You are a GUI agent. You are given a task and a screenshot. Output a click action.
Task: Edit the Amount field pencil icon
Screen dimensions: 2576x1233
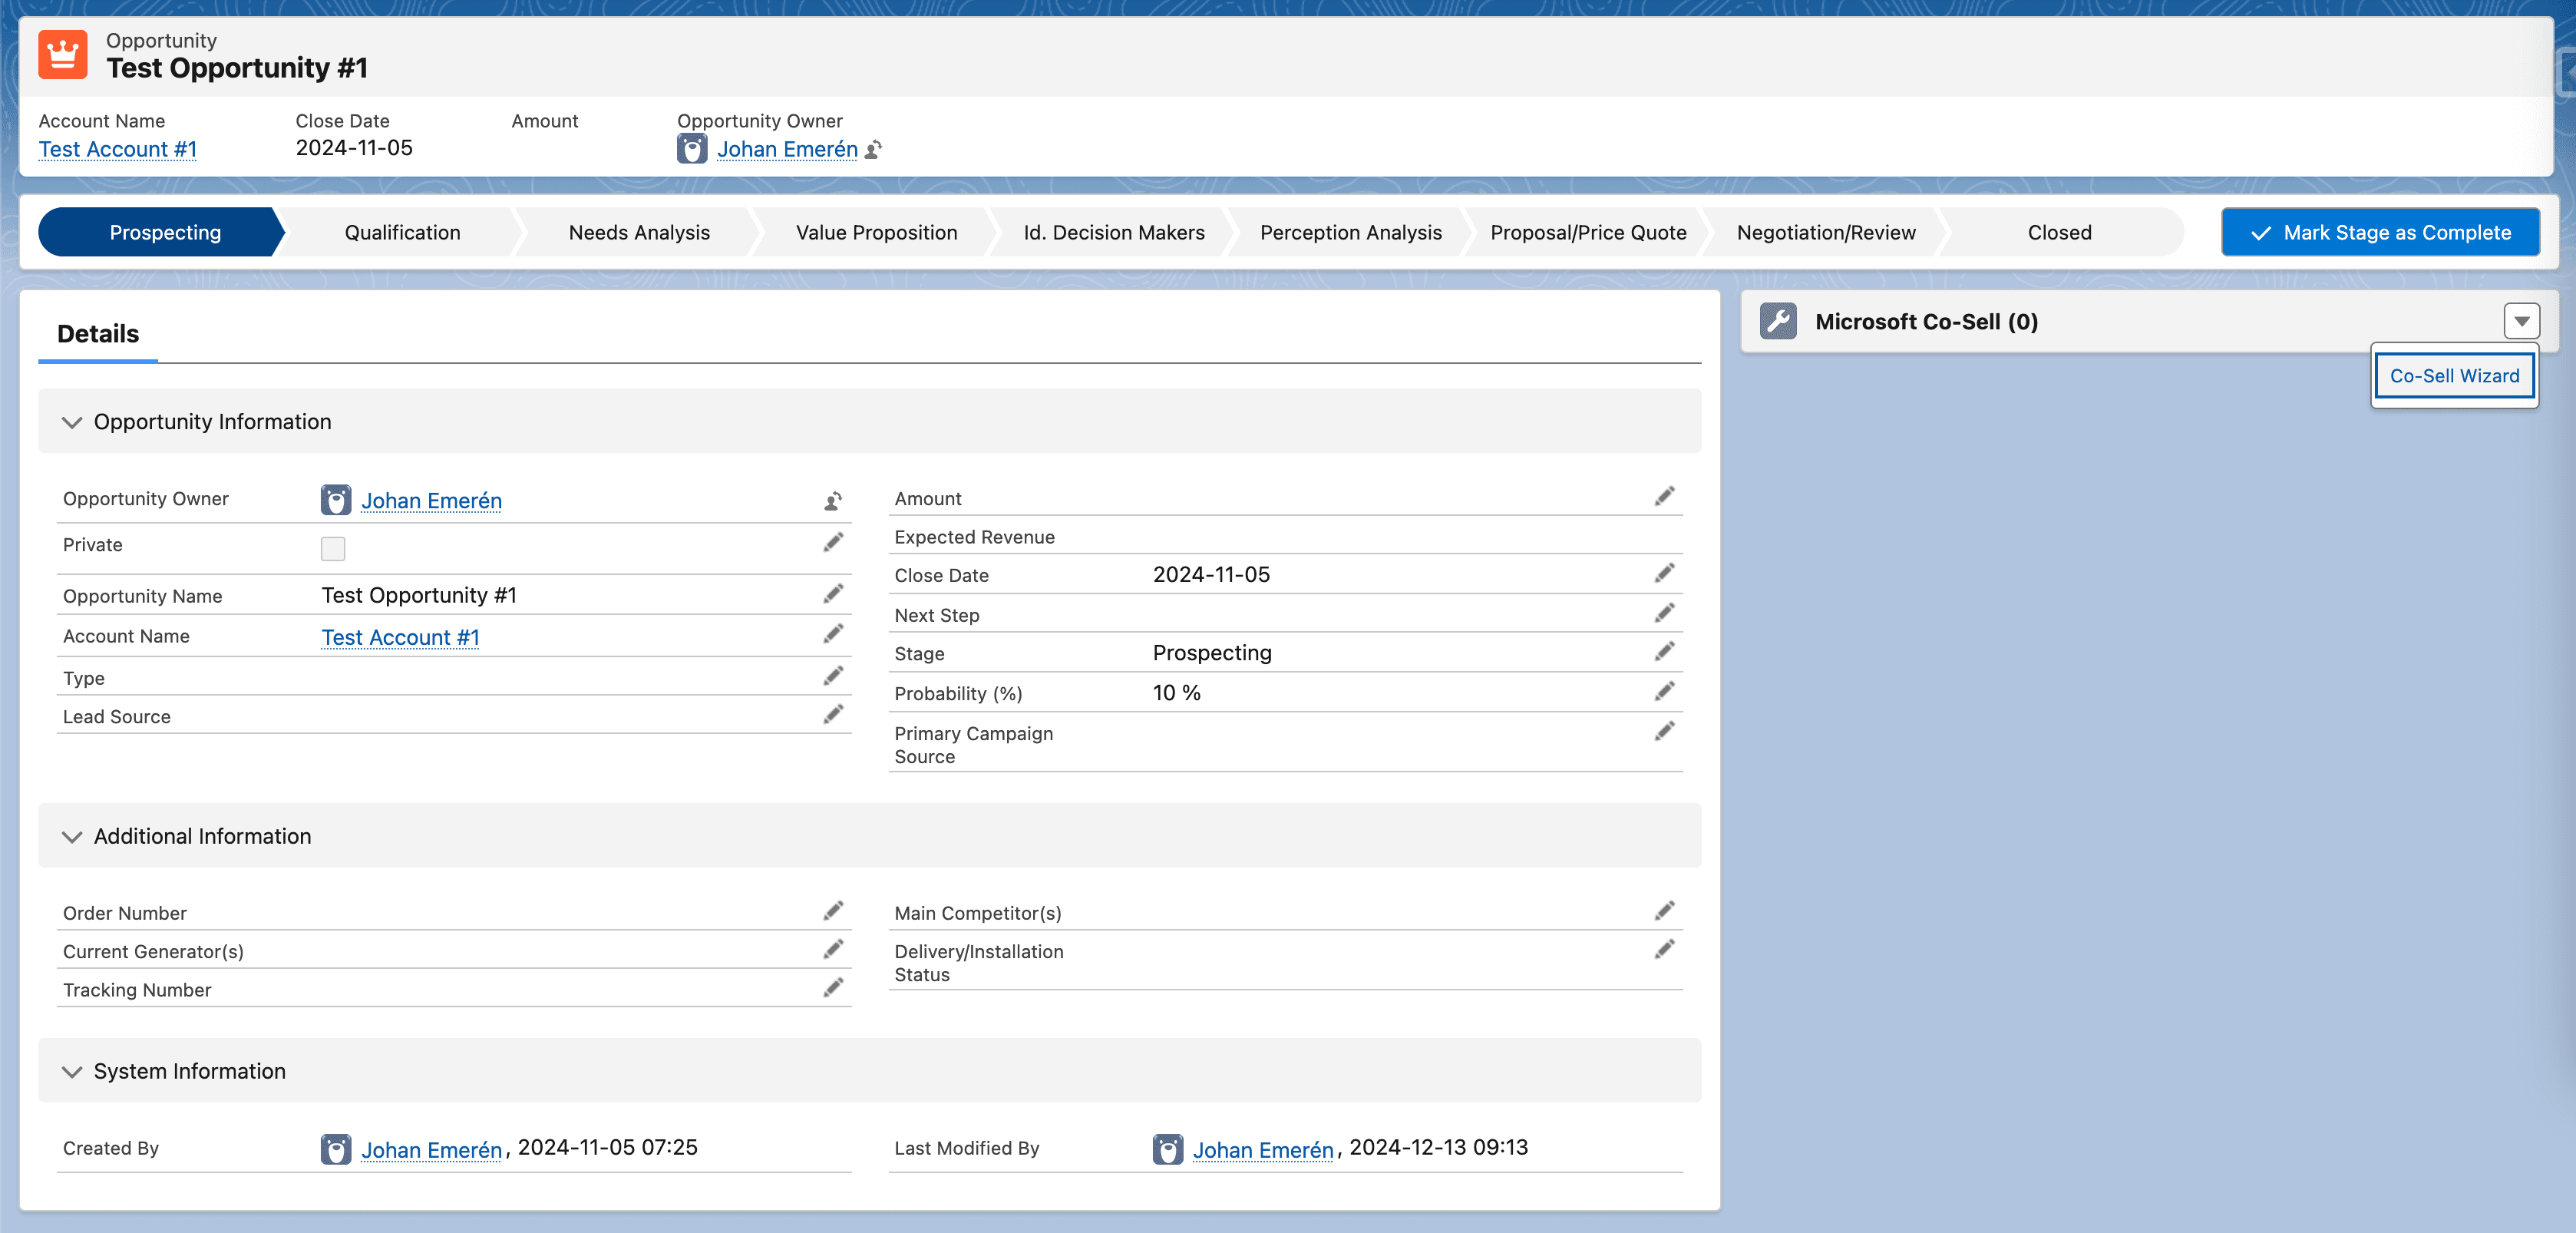[1664, 496]
